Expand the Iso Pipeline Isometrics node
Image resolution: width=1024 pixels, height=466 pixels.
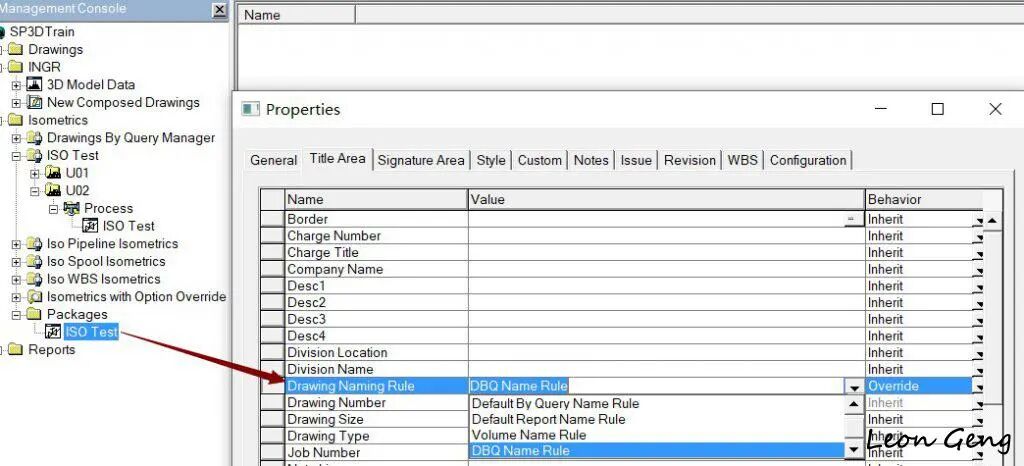click(x=16, y=244)
